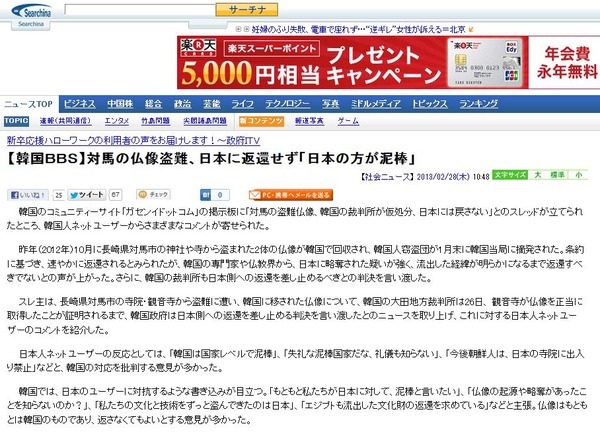Click the bookmark count 0
Viewport: 600px width, 434px height.
tap(220, 195)
